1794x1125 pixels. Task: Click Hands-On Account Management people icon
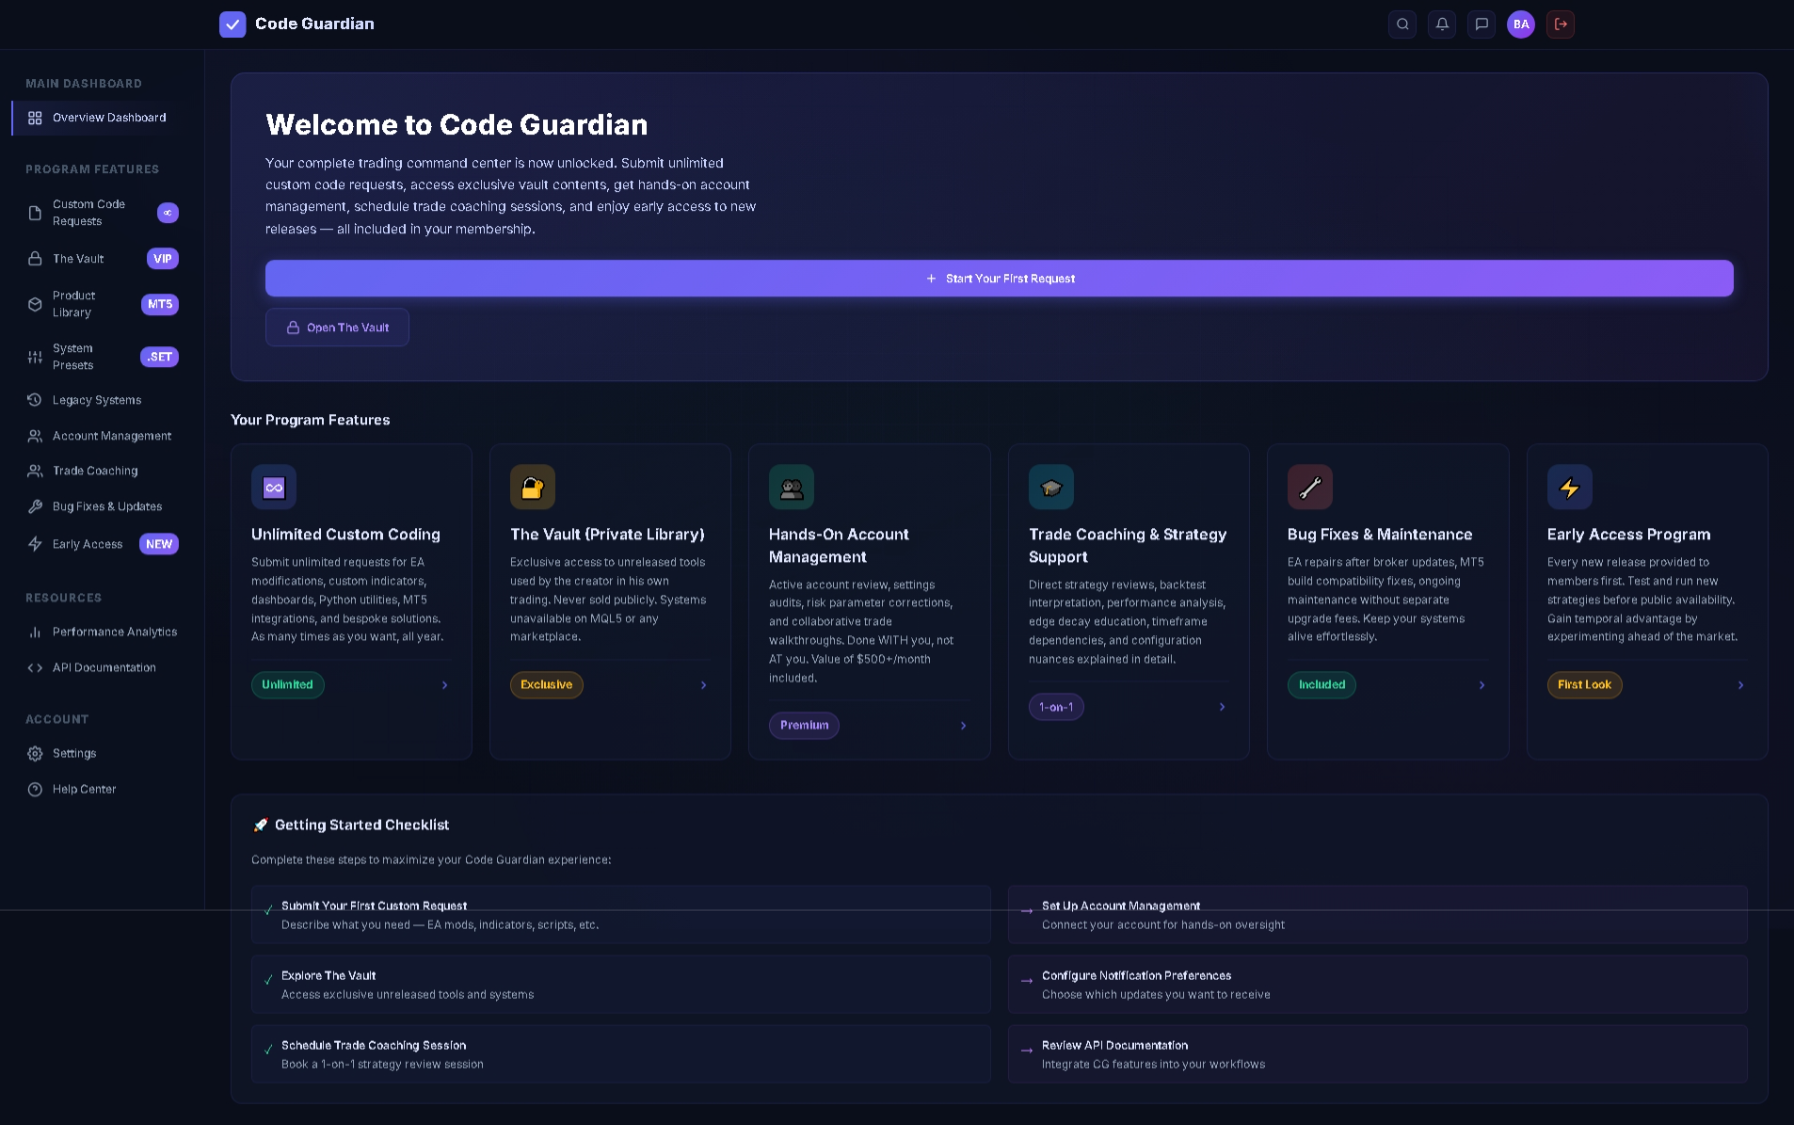point(791,487)
